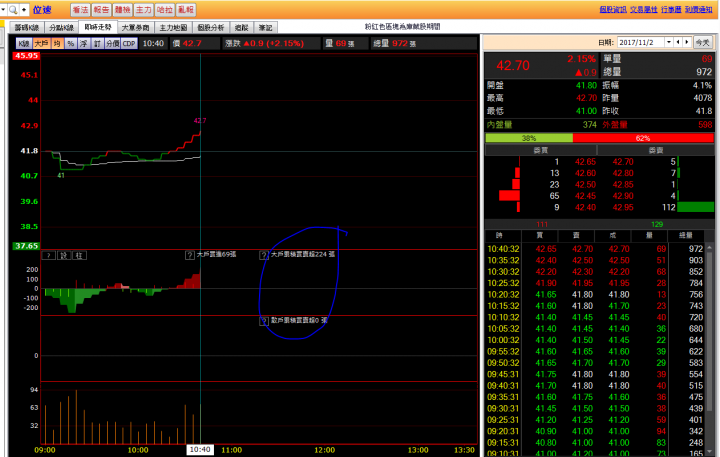Viewport: 720px width, 457px height.
Task: Open the 看法 button in orange toolbar
Action: (80, 10)
